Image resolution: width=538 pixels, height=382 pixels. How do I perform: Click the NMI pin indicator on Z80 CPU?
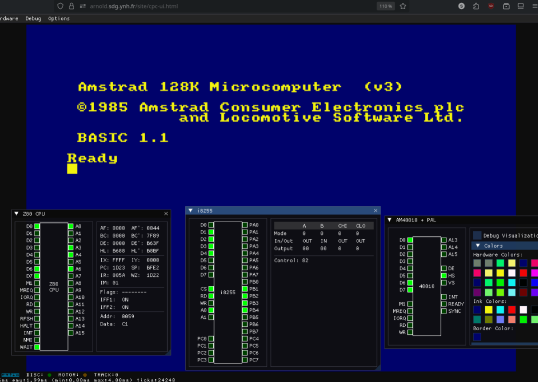[37, 340]
